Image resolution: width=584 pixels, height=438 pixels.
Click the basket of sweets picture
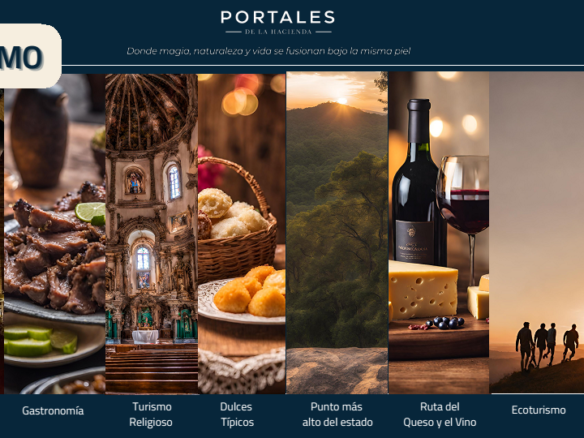242,234
